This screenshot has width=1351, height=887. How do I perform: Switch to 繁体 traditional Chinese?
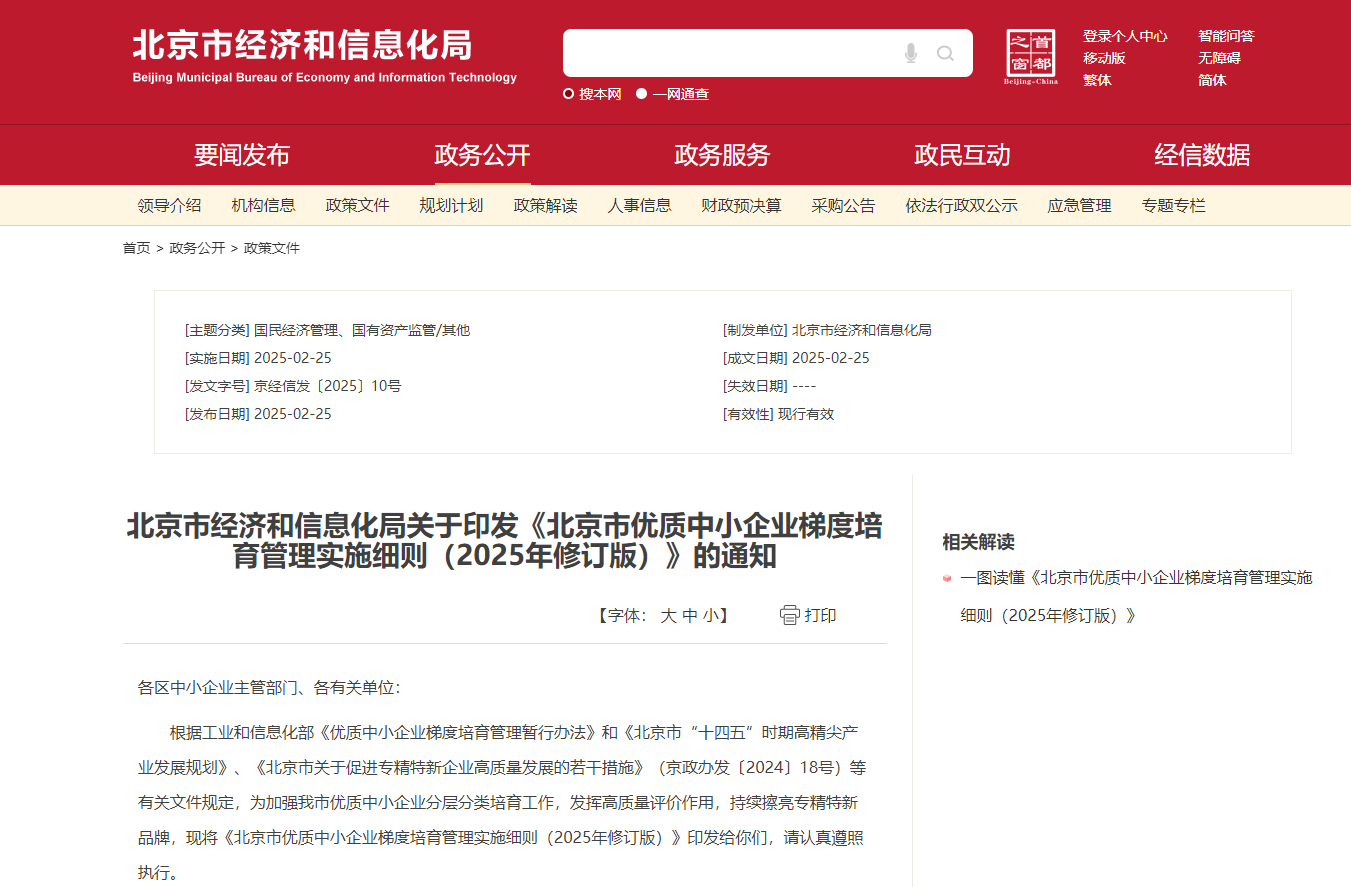(x=1097, y=80)
